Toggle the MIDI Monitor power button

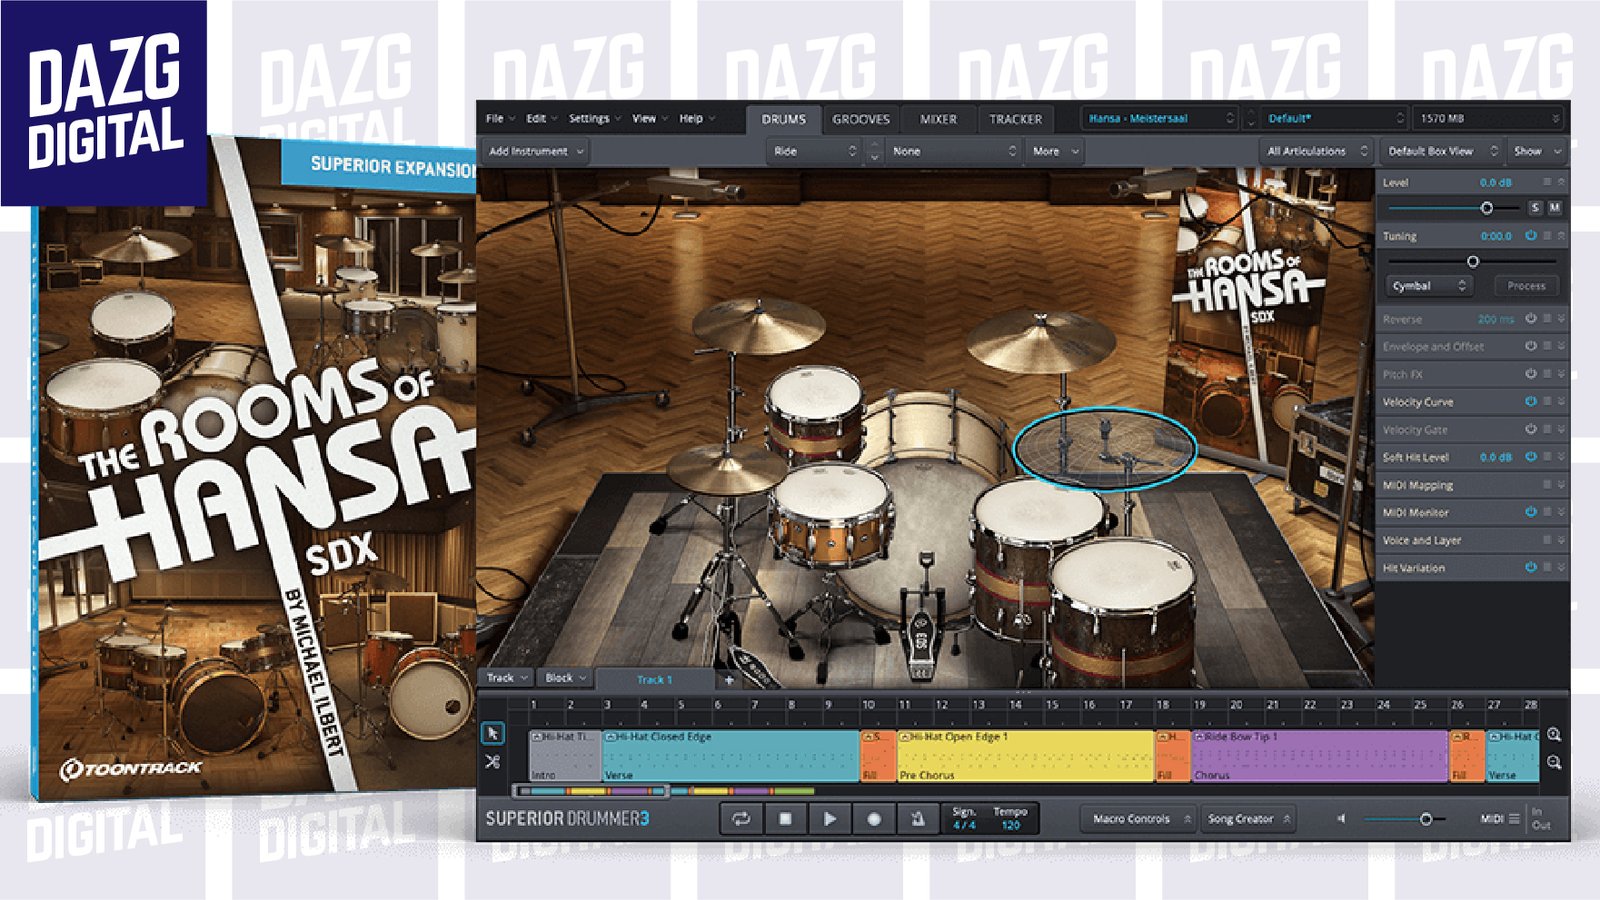(x=1530, y=512)
